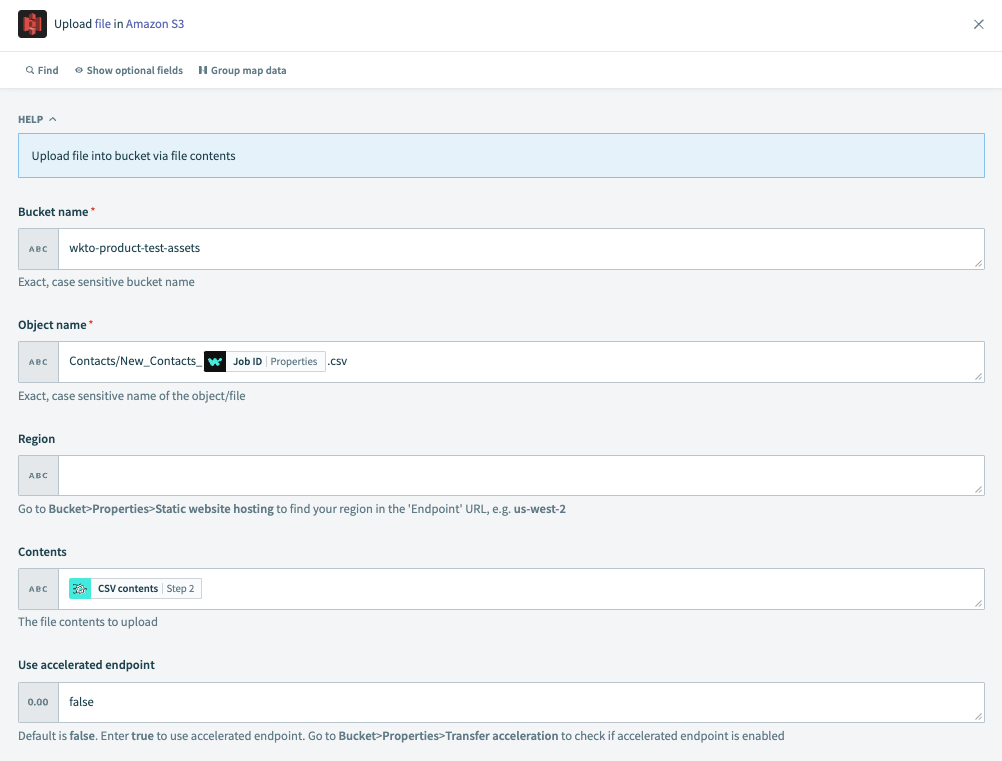Click the Bucket name input field
The height and width of the screenshot is (761, 1002).
(520, 249)
